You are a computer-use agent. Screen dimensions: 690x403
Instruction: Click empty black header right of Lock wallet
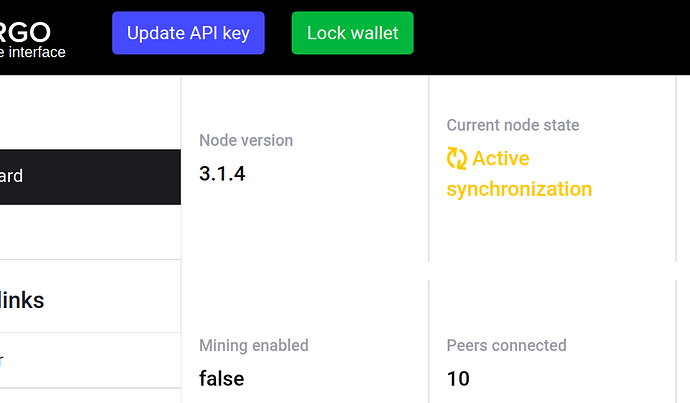click(x=550, y=37)
